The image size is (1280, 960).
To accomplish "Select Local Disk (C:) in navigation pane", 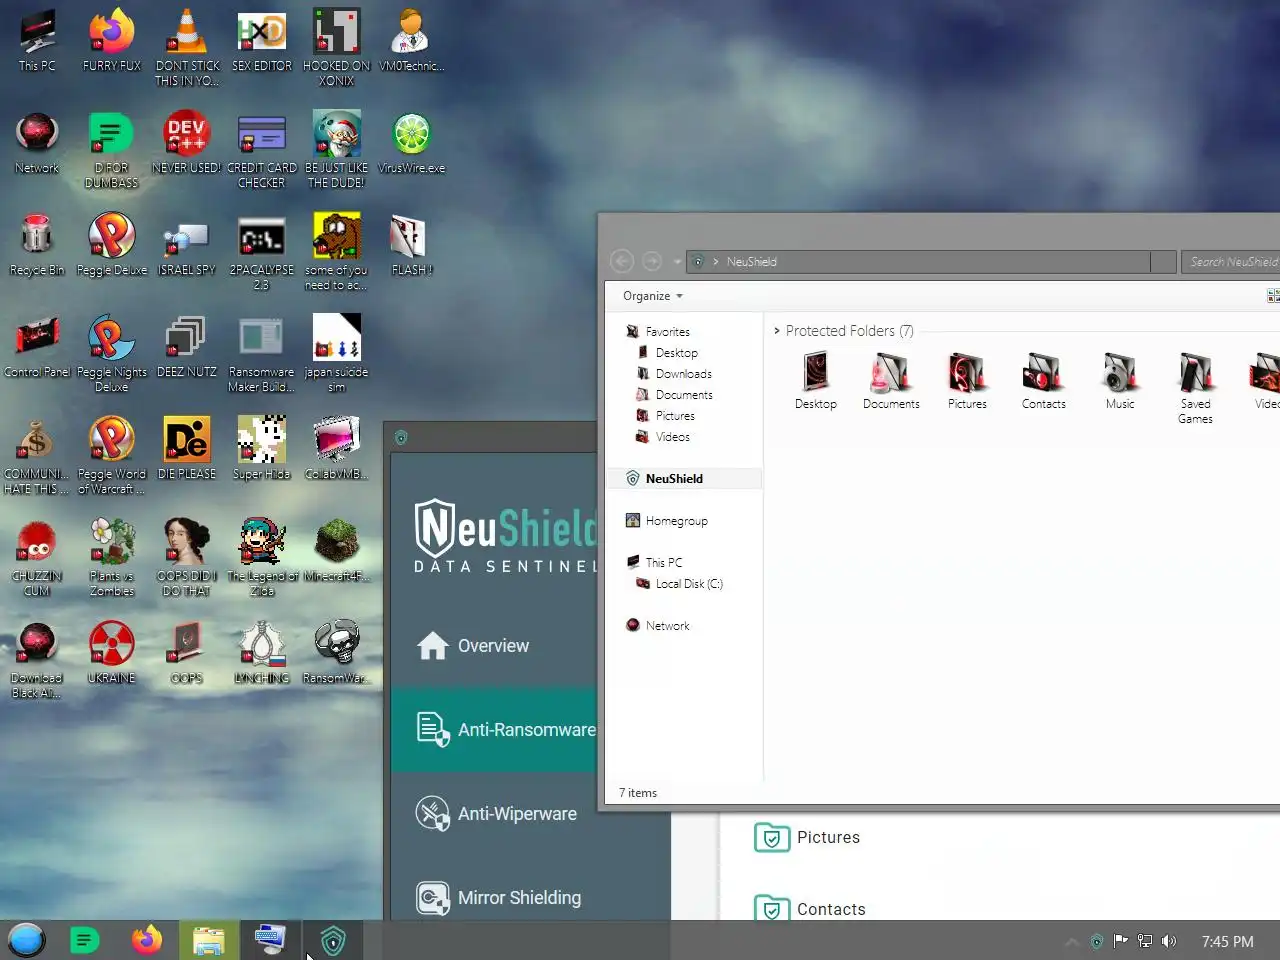I will [x=680, y=584].
